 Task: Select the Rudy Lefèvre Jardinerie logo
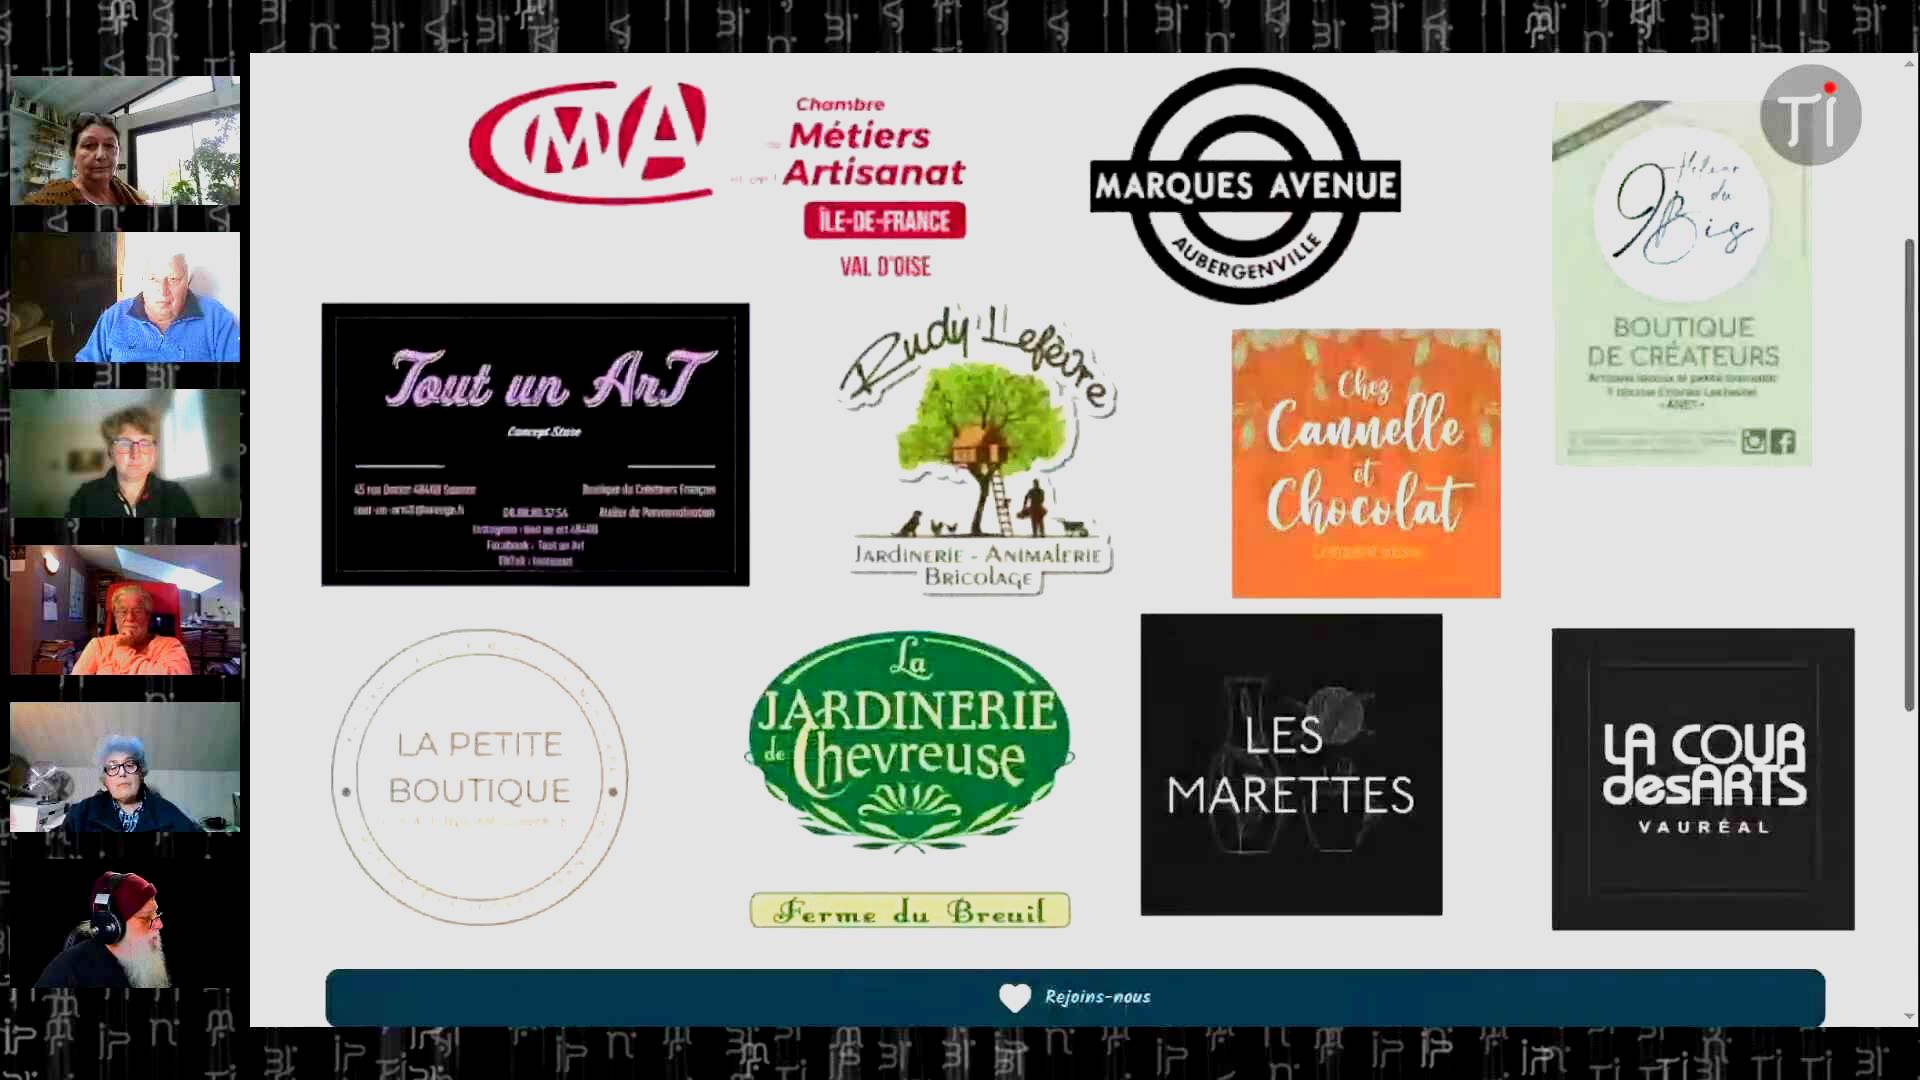978,450
